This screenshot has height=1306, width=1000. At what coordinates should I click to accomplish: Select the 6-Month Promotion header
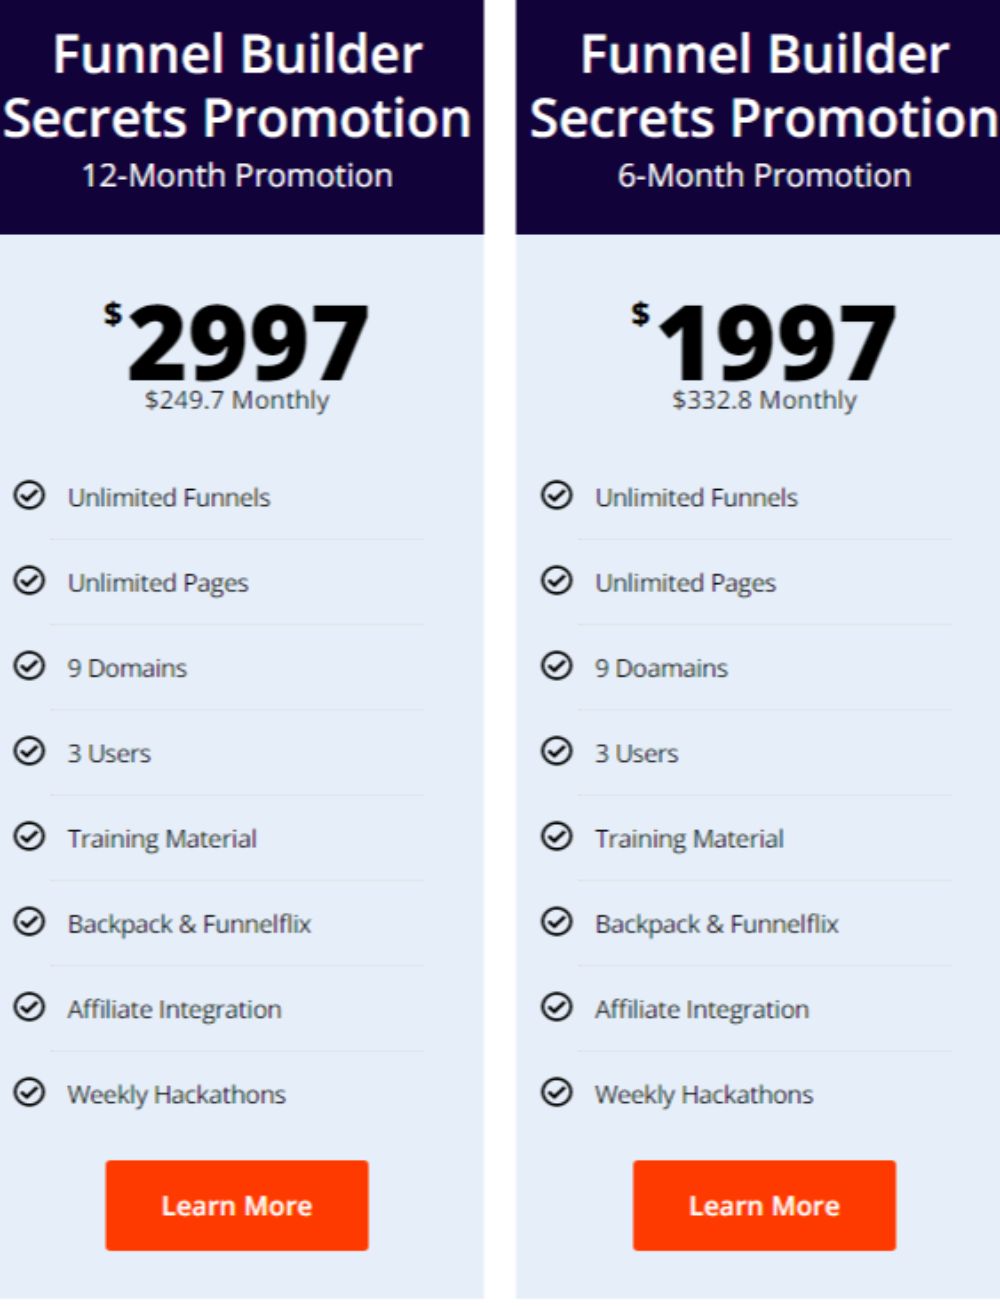[763, 175]
